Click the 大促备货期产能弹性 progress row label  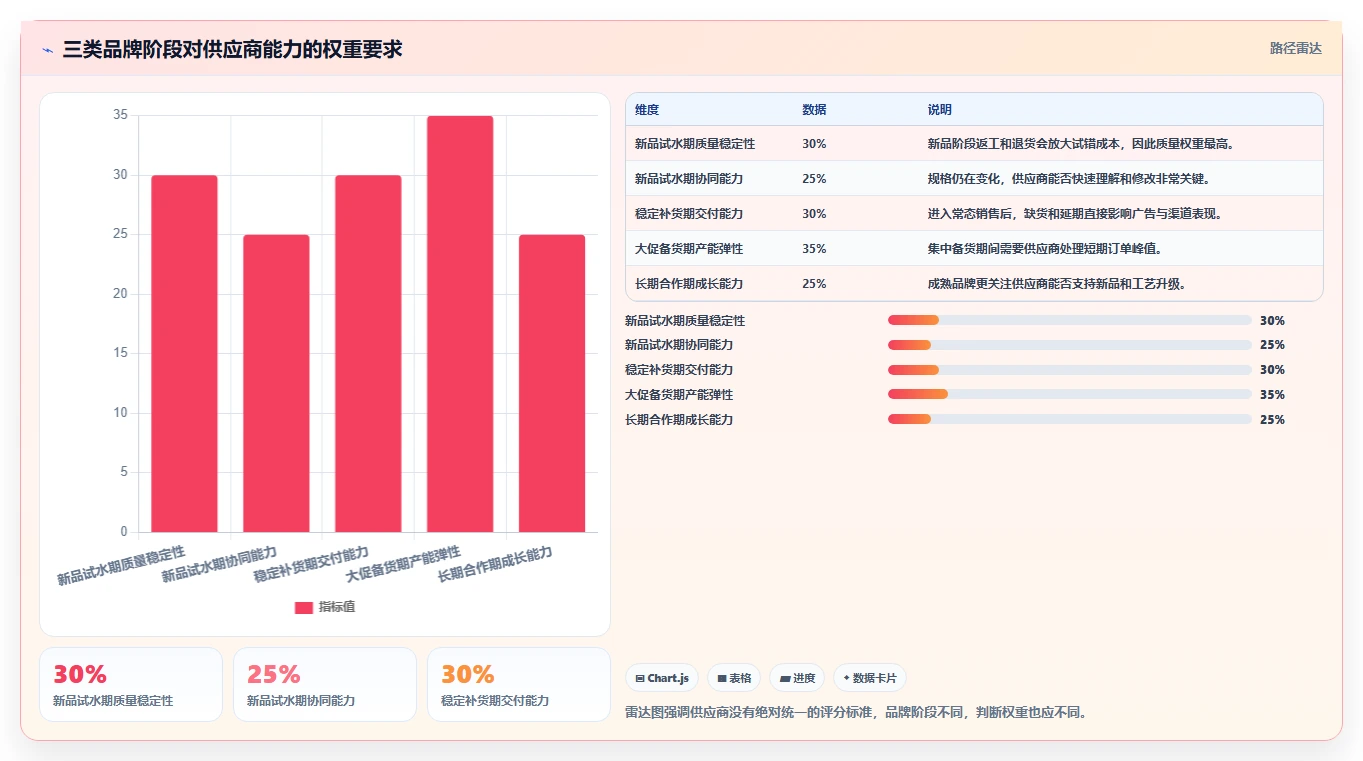pos(679,395)
